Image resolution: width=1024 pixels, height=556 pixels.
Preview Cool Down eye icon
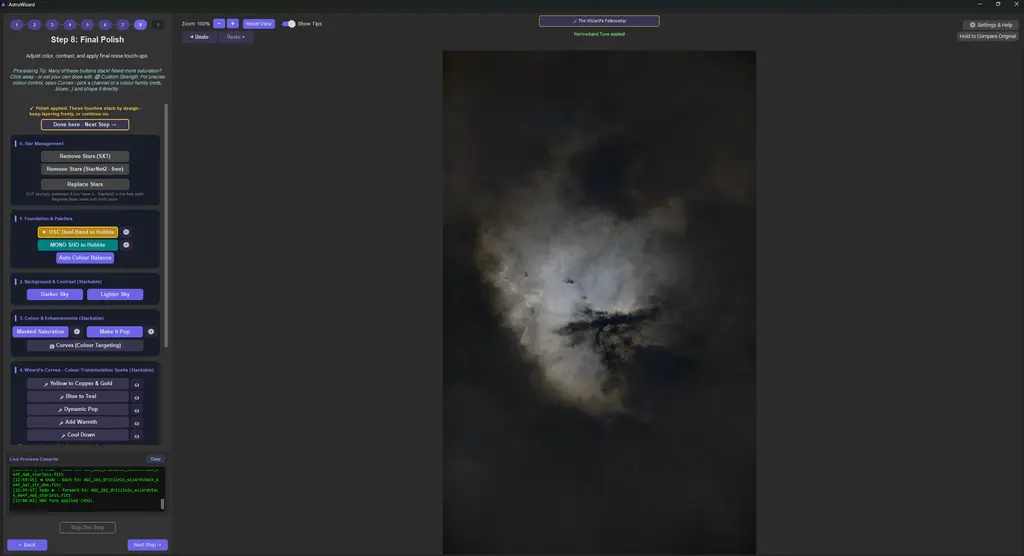(136, 436)
